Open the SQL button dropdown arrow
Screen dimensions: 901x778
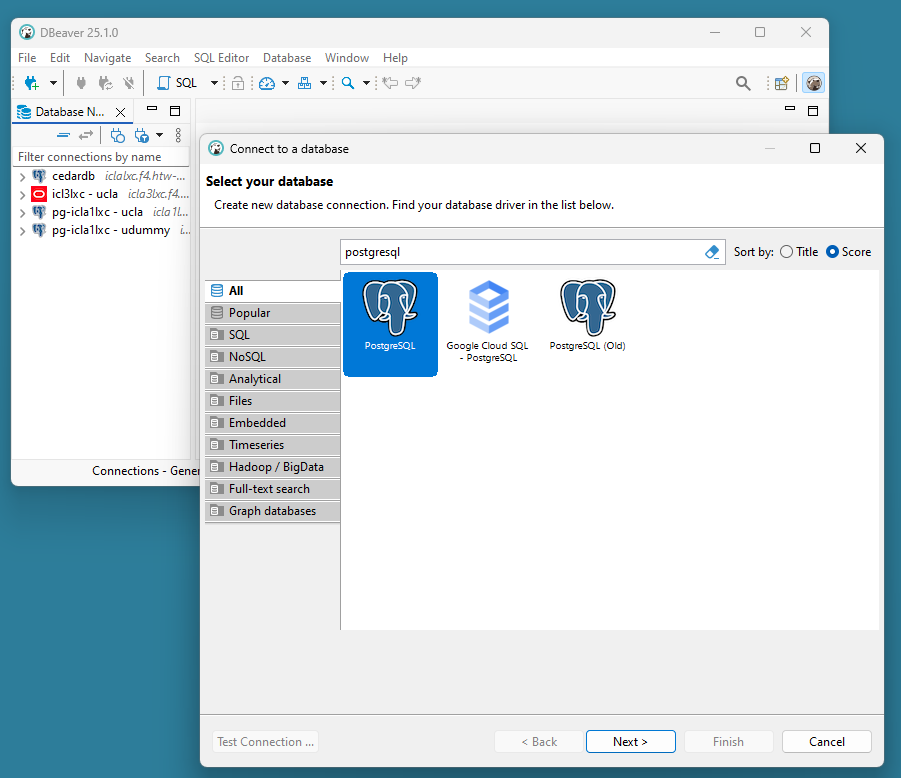[214, 83]
